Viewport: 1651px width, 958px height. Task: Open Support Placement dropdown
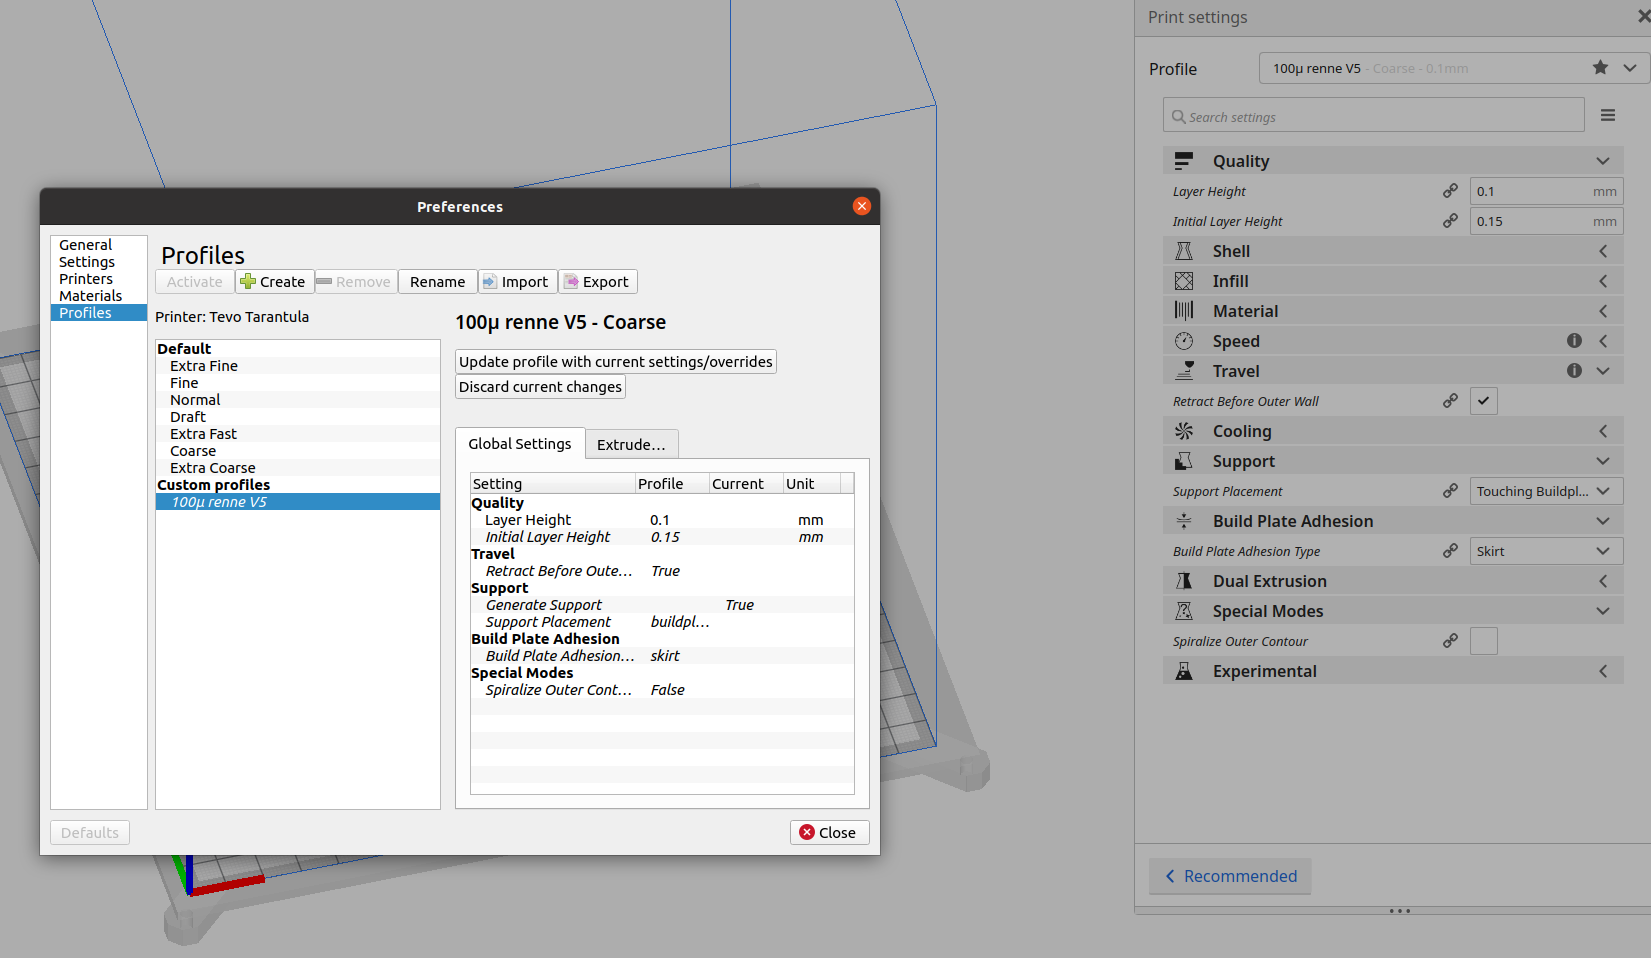(1546, 491)
